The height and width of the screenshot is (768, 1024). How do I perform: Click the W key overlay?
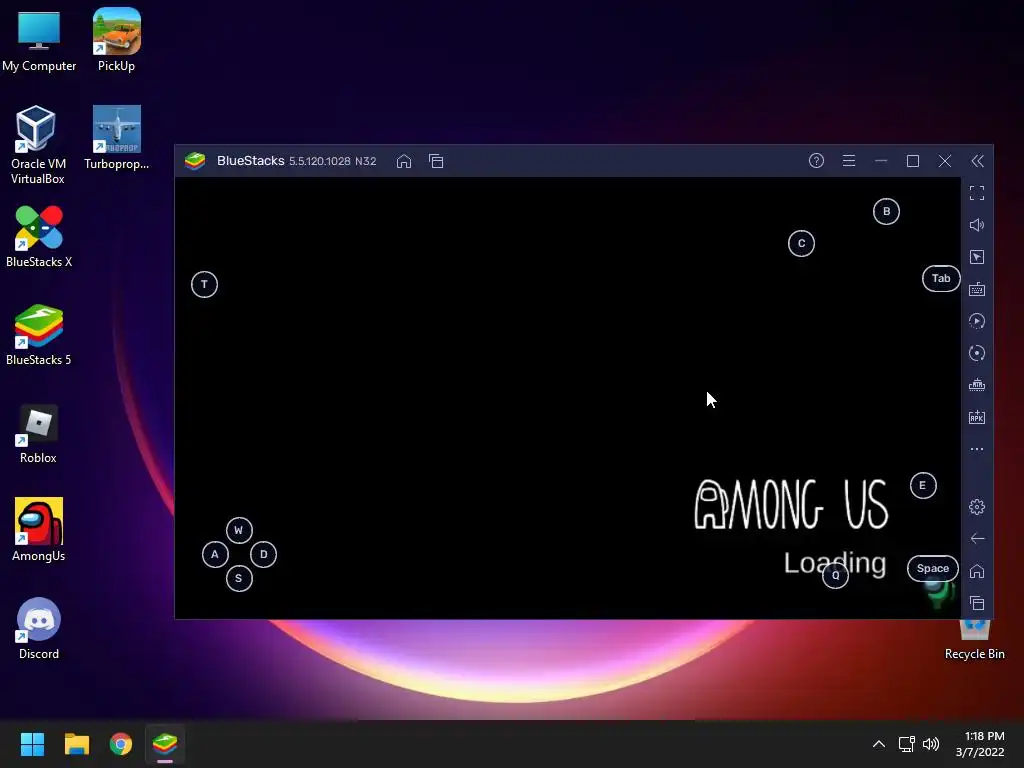[239, 530]
